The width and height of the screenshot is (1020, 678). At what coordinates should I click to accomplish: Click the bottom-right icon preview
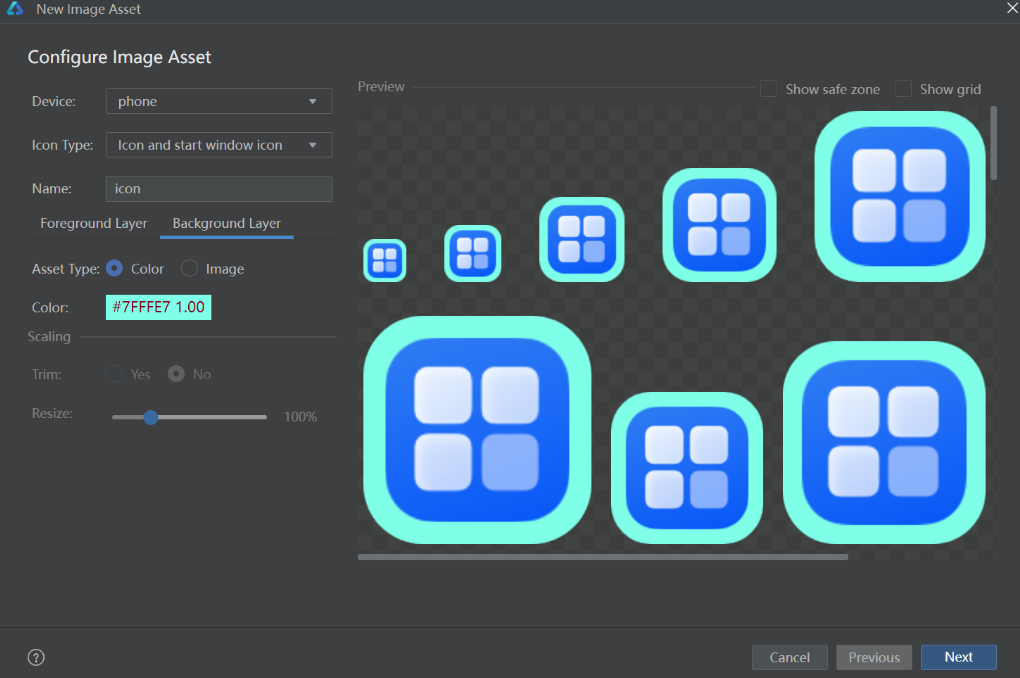point(884,442)
